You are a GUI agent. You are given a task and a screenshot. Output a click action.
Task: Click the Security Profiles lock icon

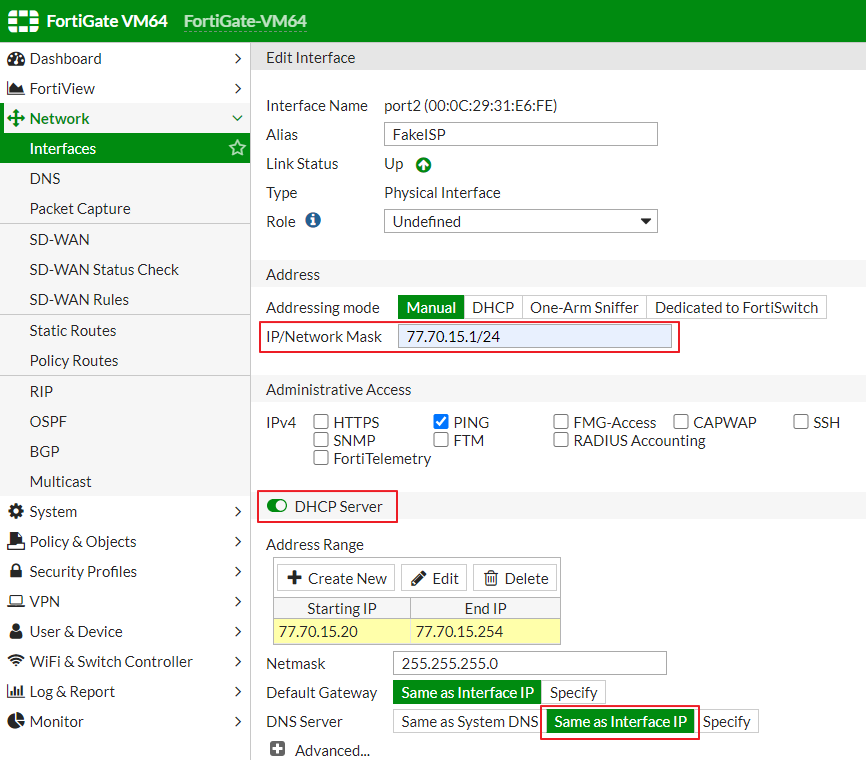(16, 571)
